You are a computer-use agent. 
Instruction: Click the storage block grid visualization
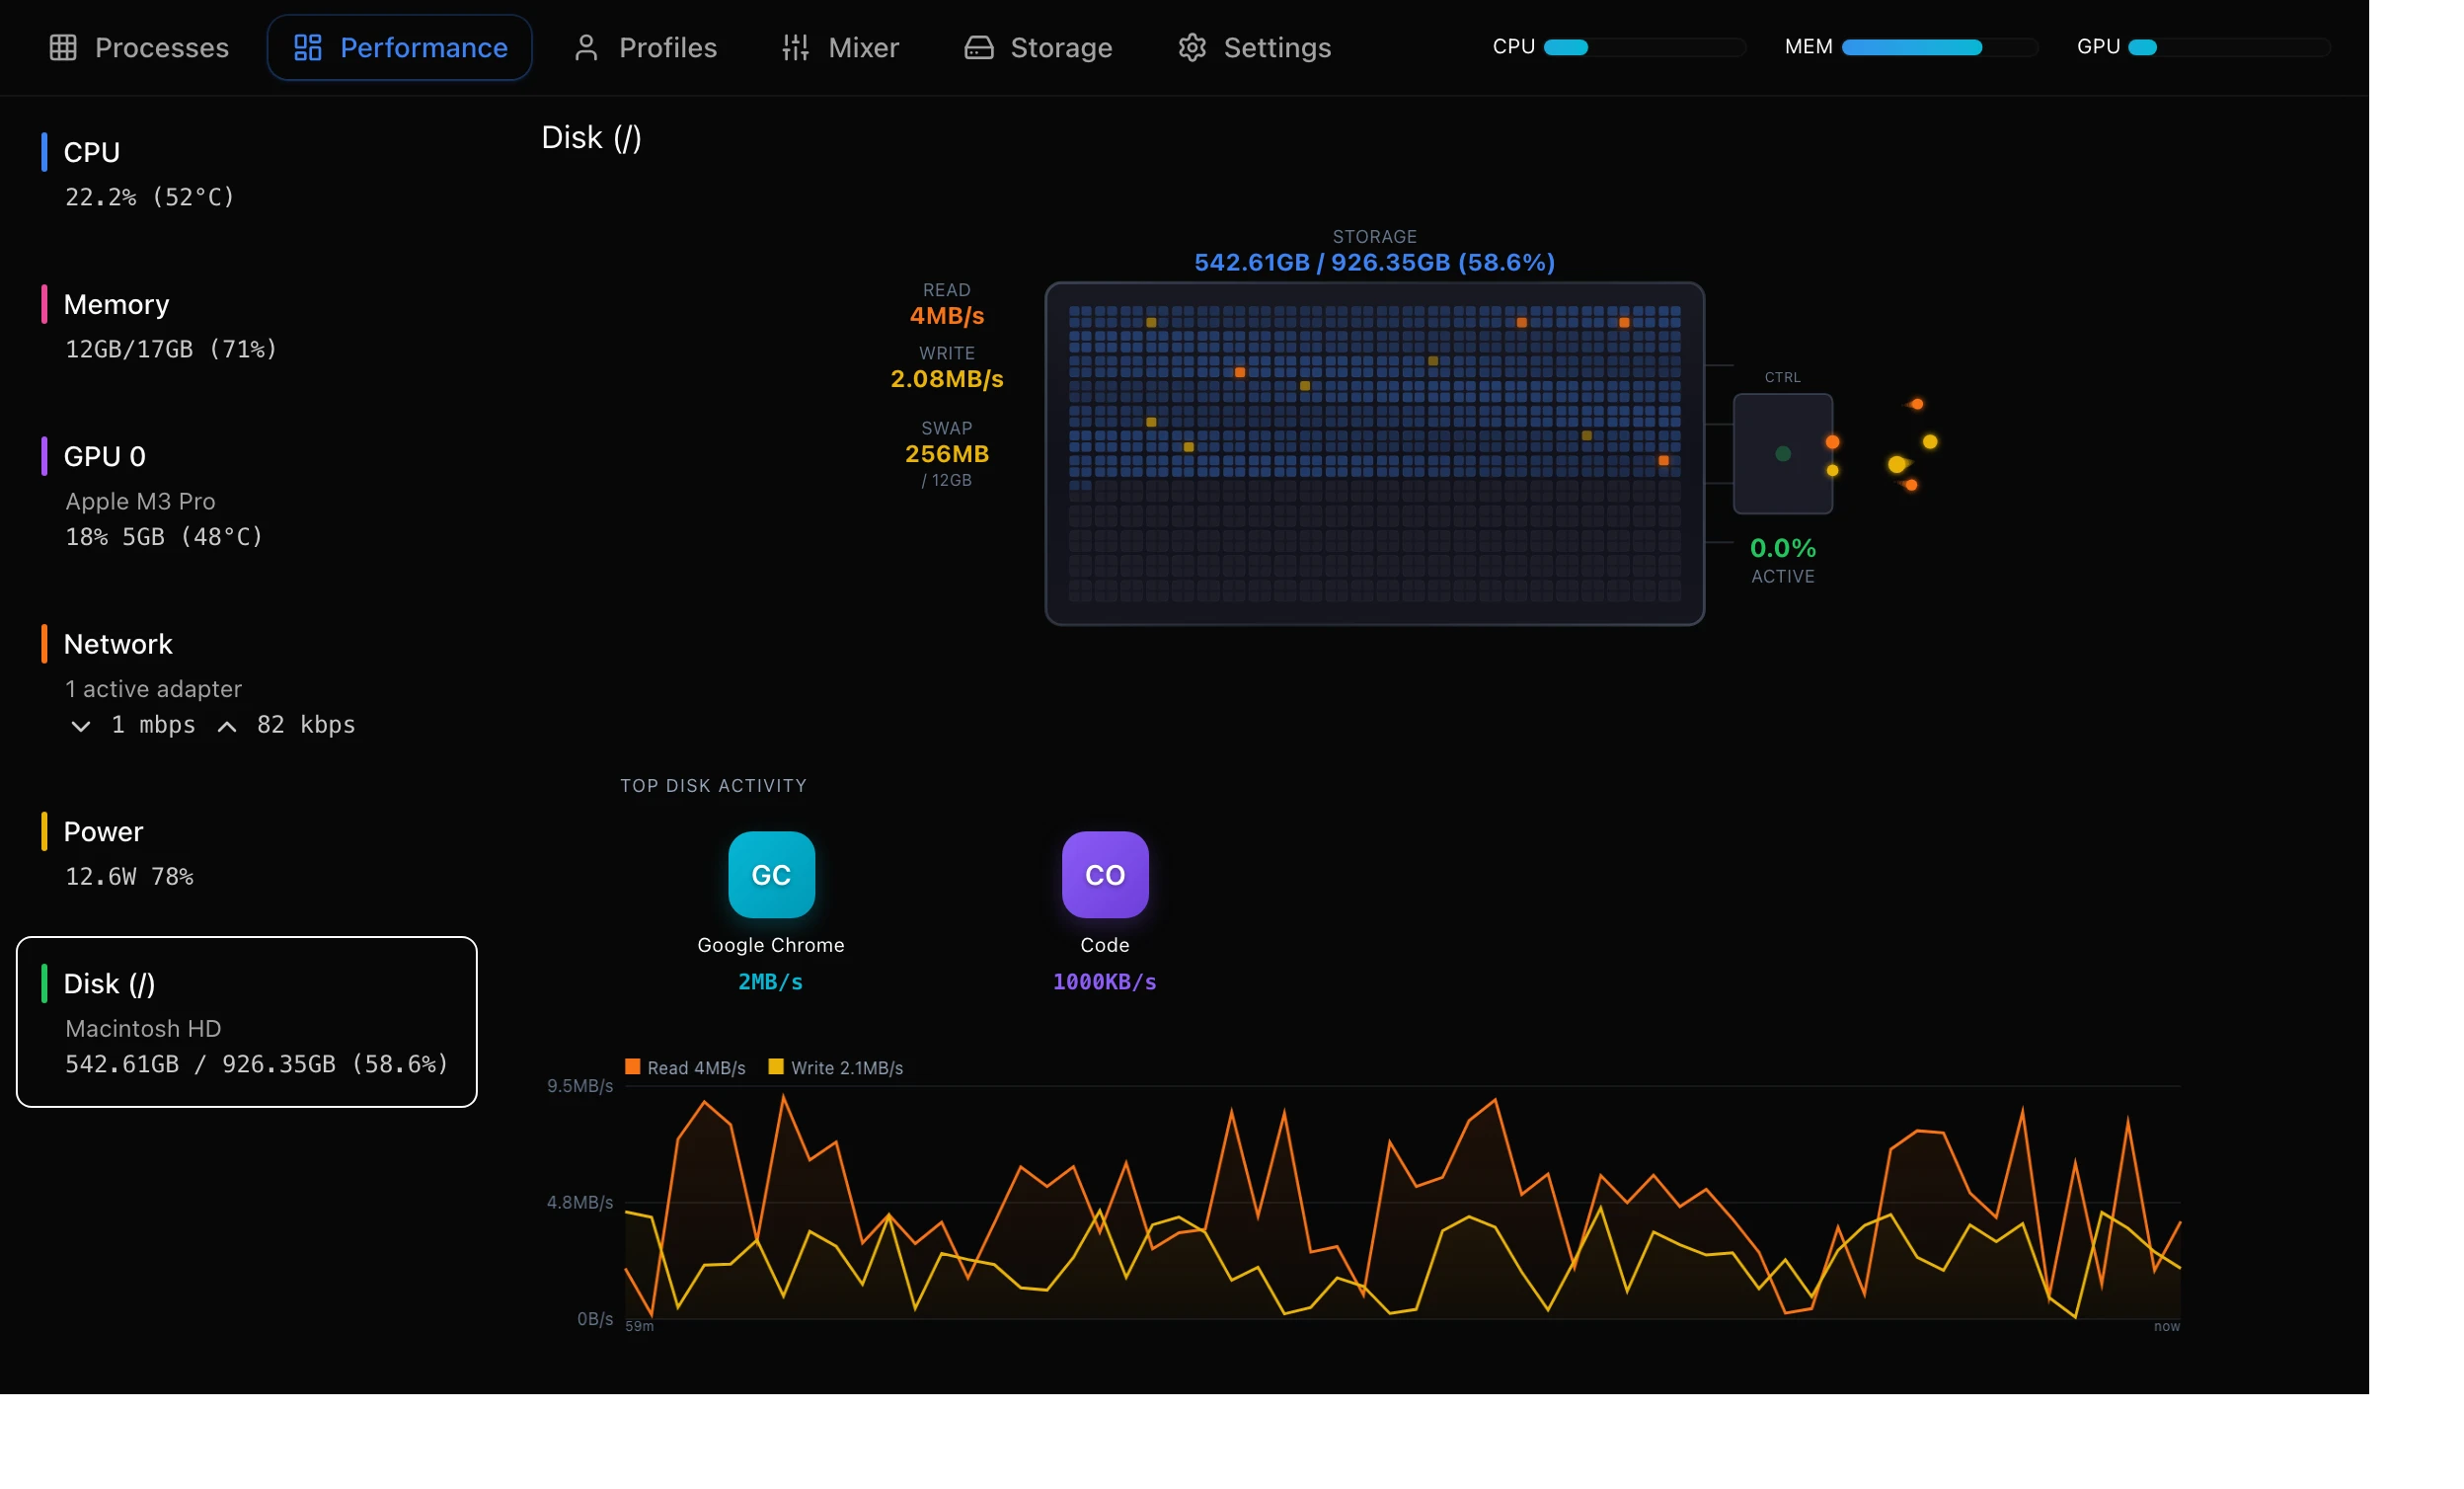tap(1375, 454)
